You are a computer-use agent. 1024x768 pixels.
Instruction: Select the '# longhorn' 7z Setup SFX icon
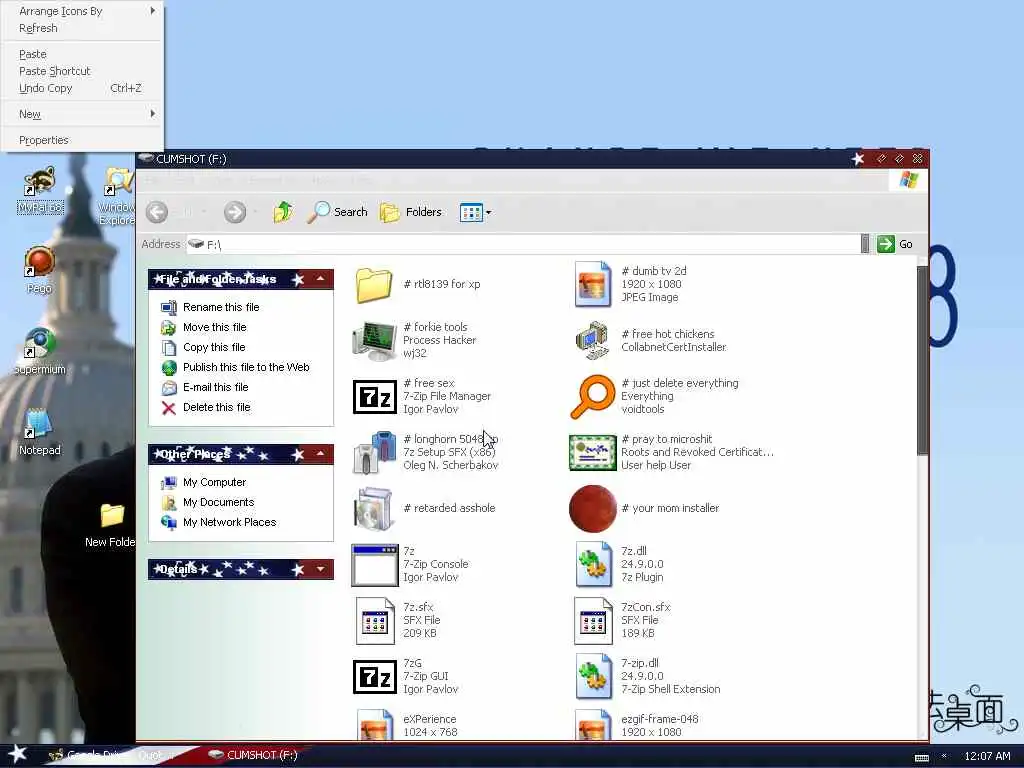374,452
